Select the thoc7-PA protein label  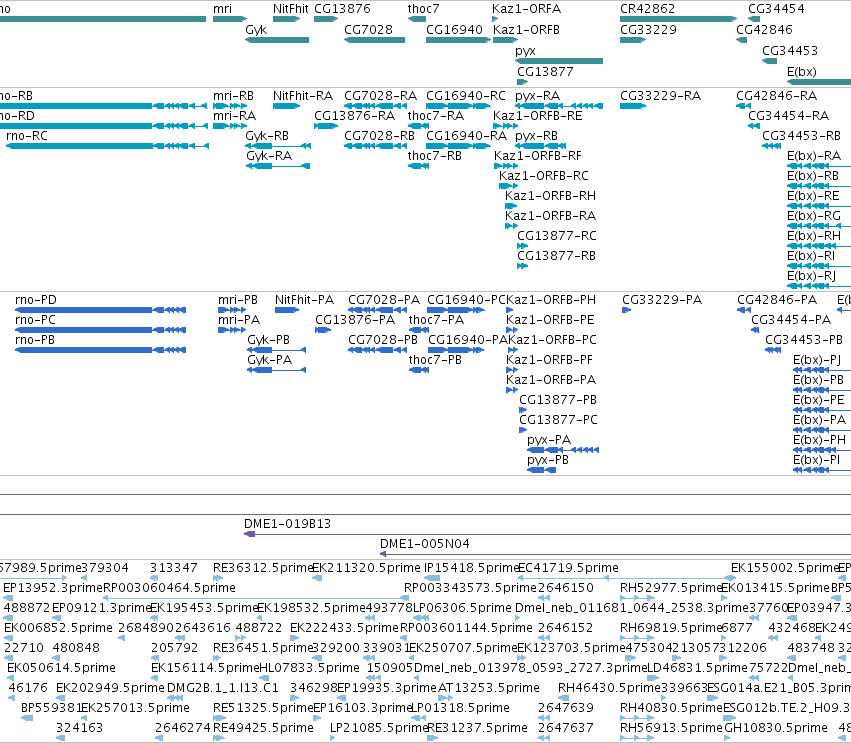click(436, 320)
